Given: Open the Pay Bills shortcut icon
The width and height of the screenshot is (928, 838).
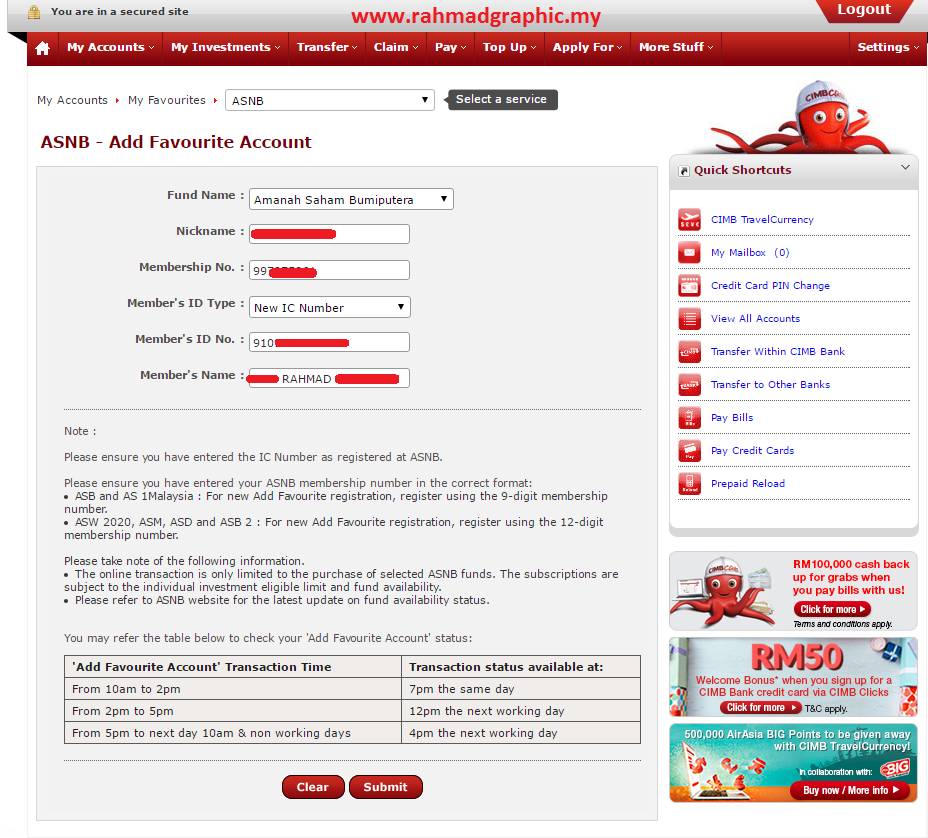Looking at the screenshot, I should pos(689,418).
